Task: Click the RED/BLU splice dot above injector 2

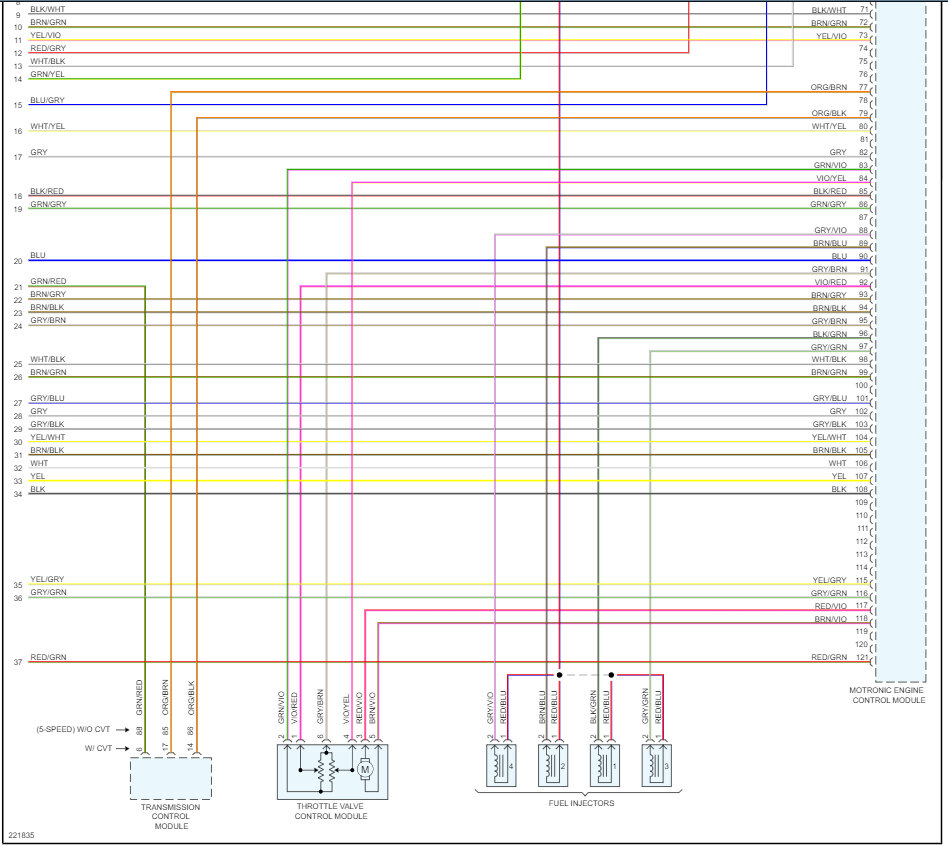Action: [x=559, y=675]
